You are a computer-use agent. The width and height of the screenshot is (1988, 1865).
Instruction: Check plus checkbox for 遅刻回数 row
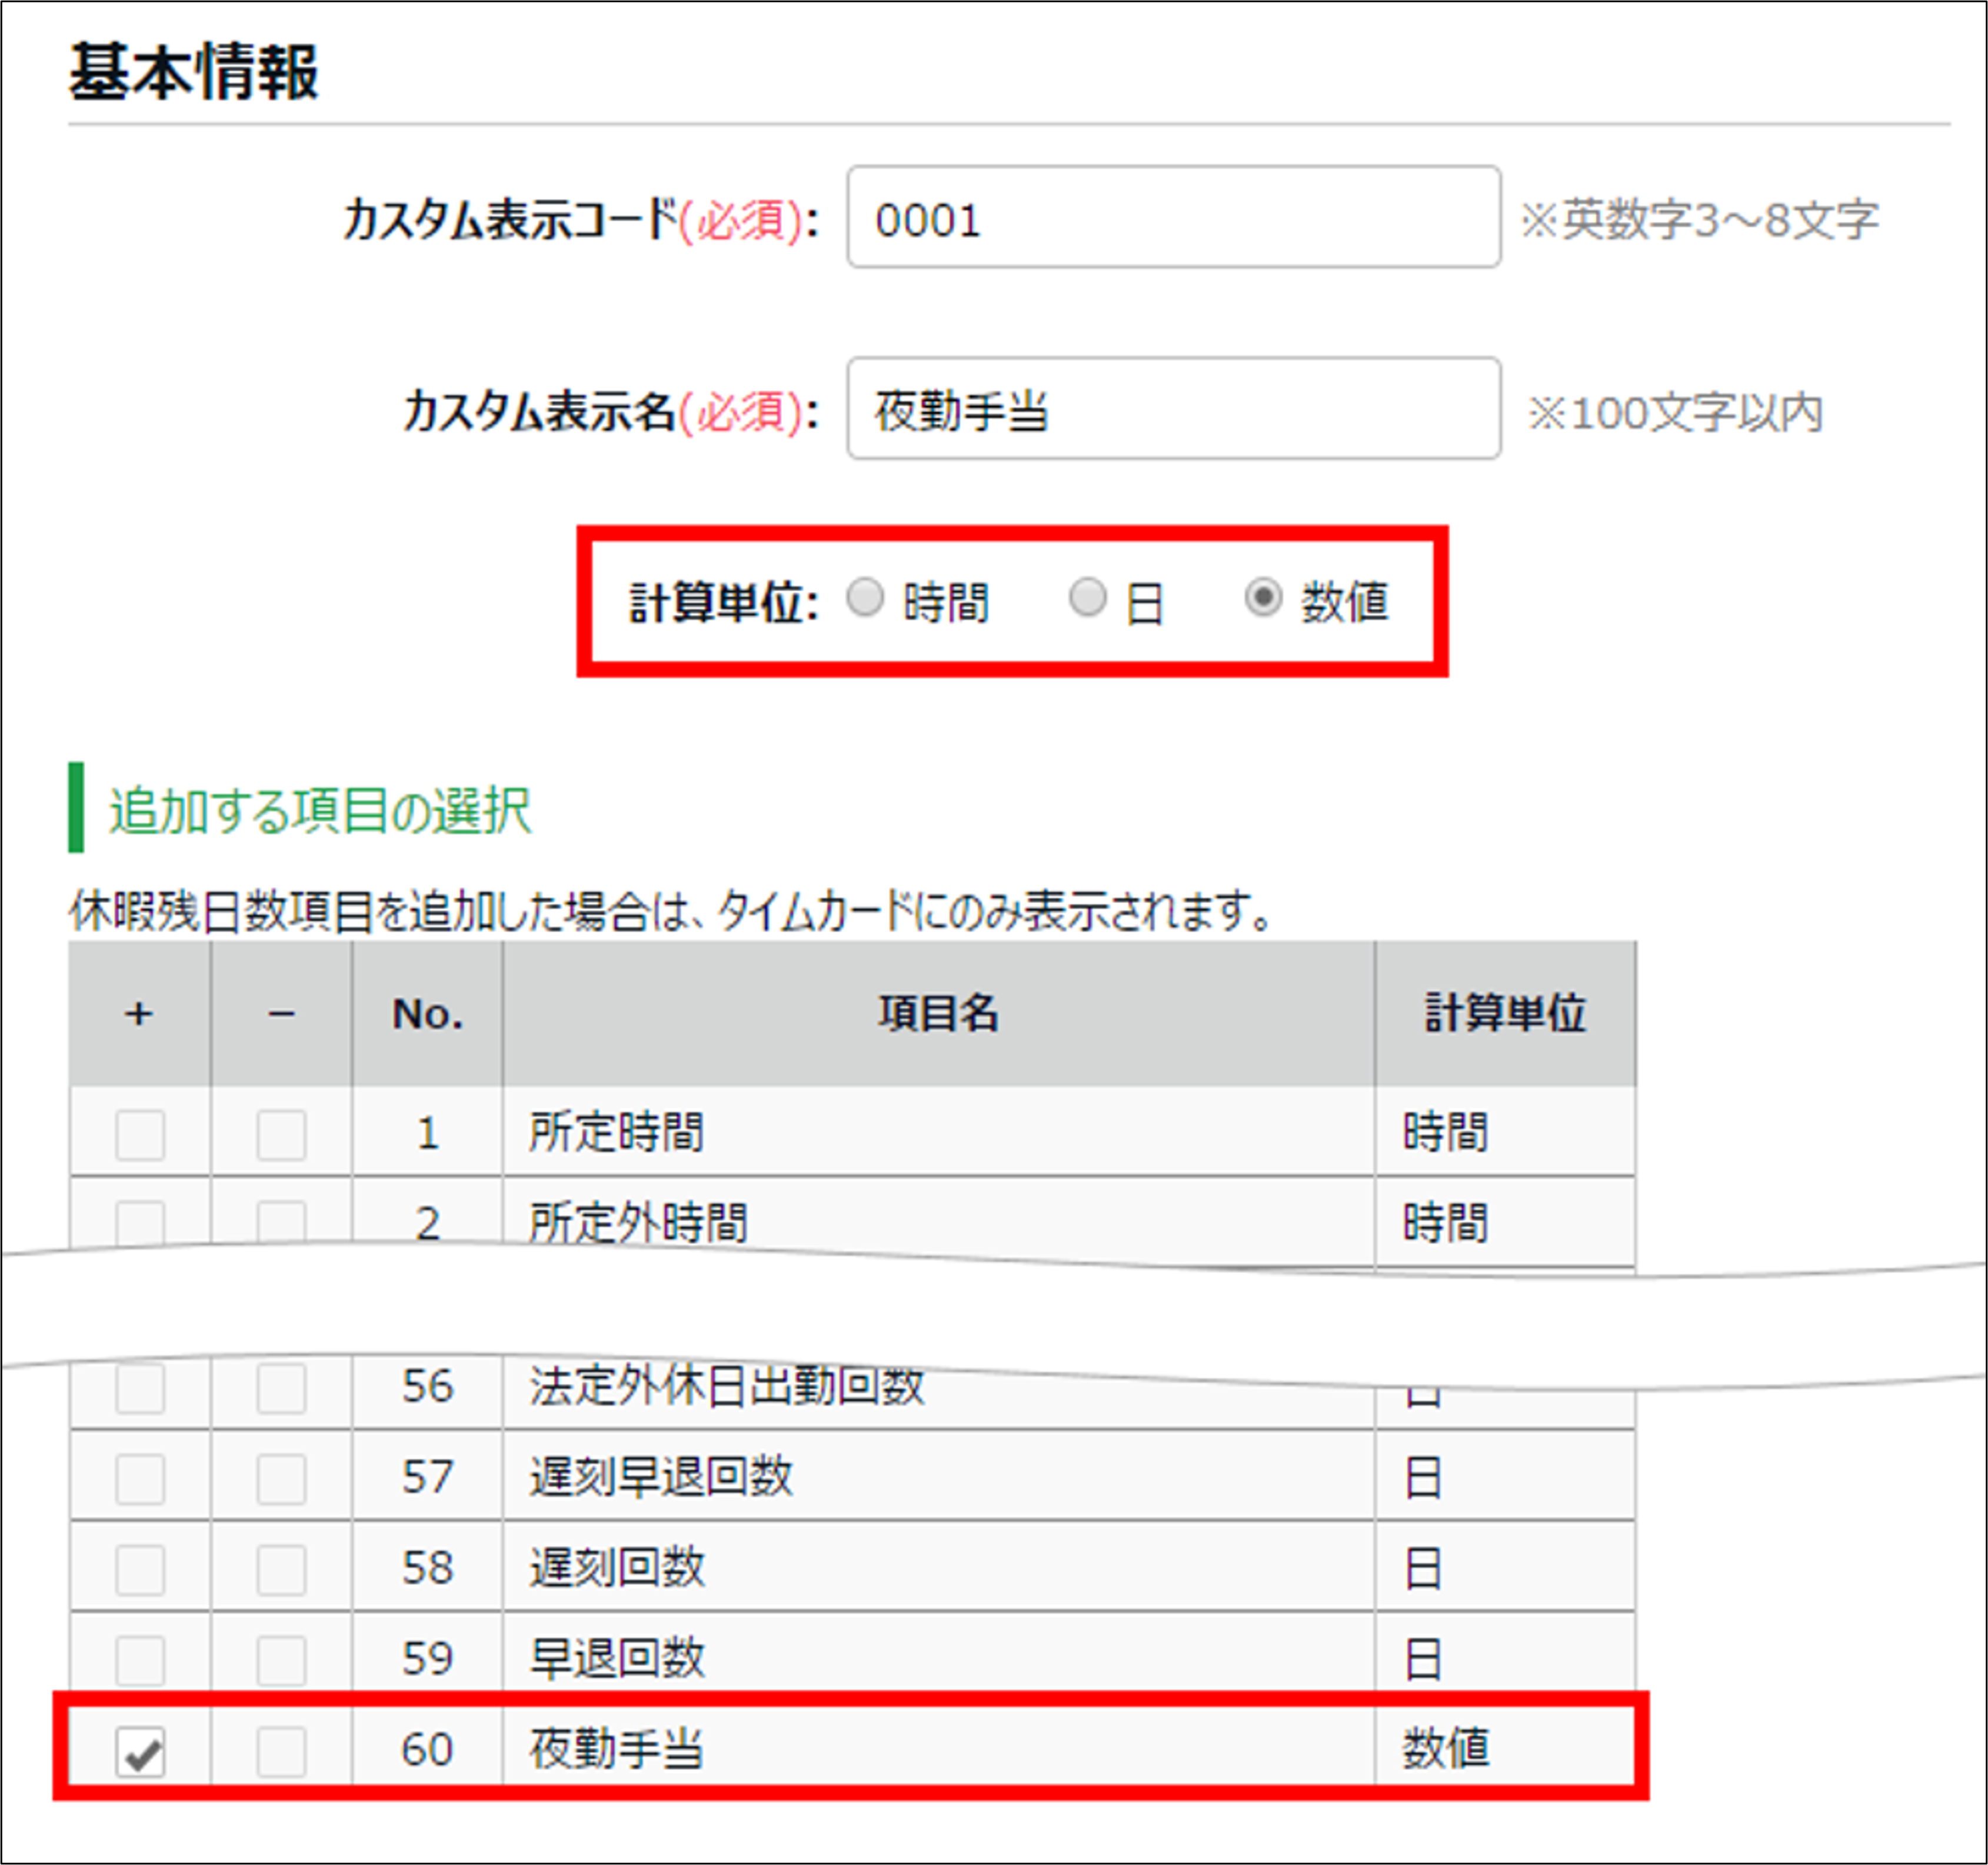[140, 1570]
